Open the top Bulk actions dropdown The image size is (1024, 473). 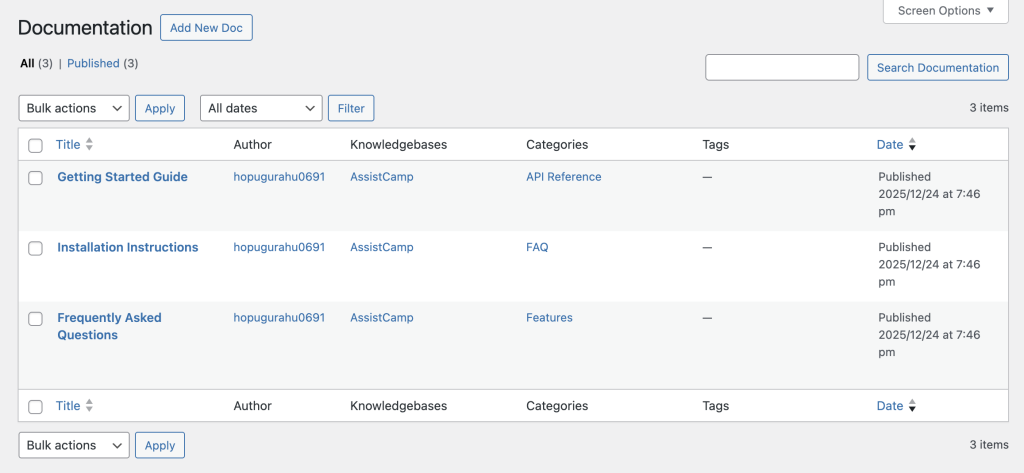[74, 108]
